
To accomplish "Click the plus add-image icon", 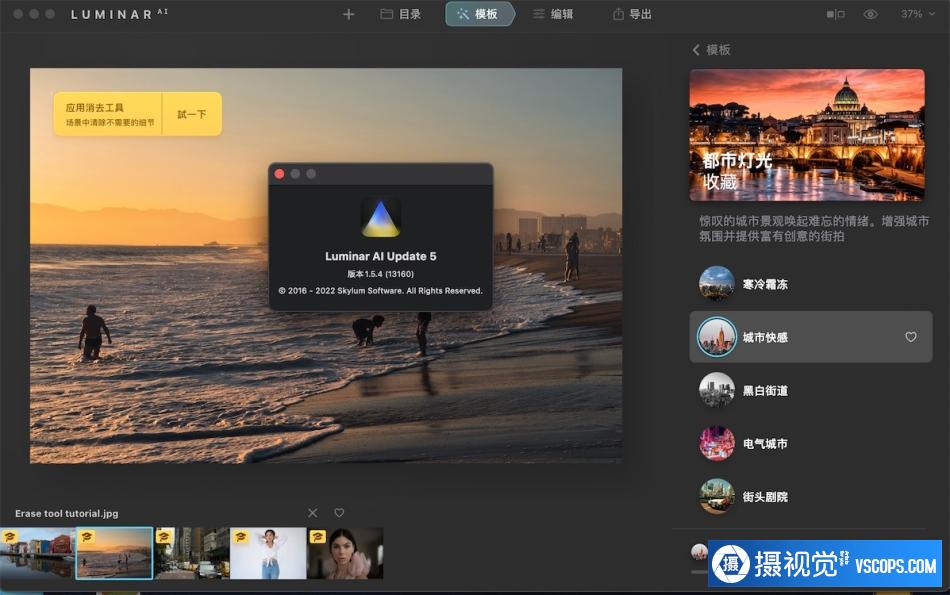I will pyautogui.click(x=348, y=14).
